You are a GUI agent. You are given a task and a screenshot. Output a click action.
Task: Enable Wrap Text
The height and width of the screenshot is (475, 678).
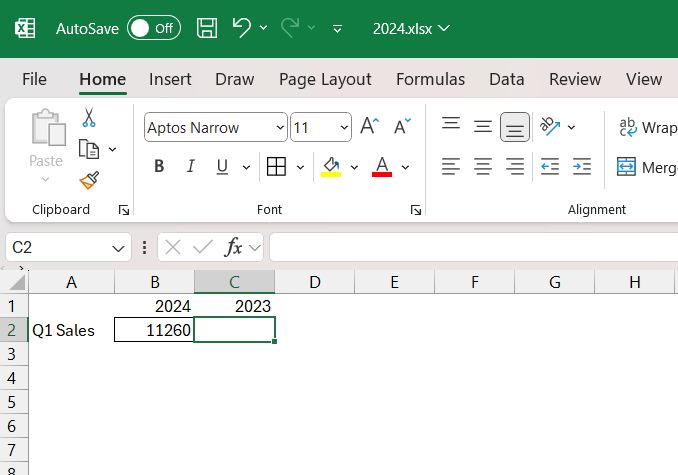[647, 128]
